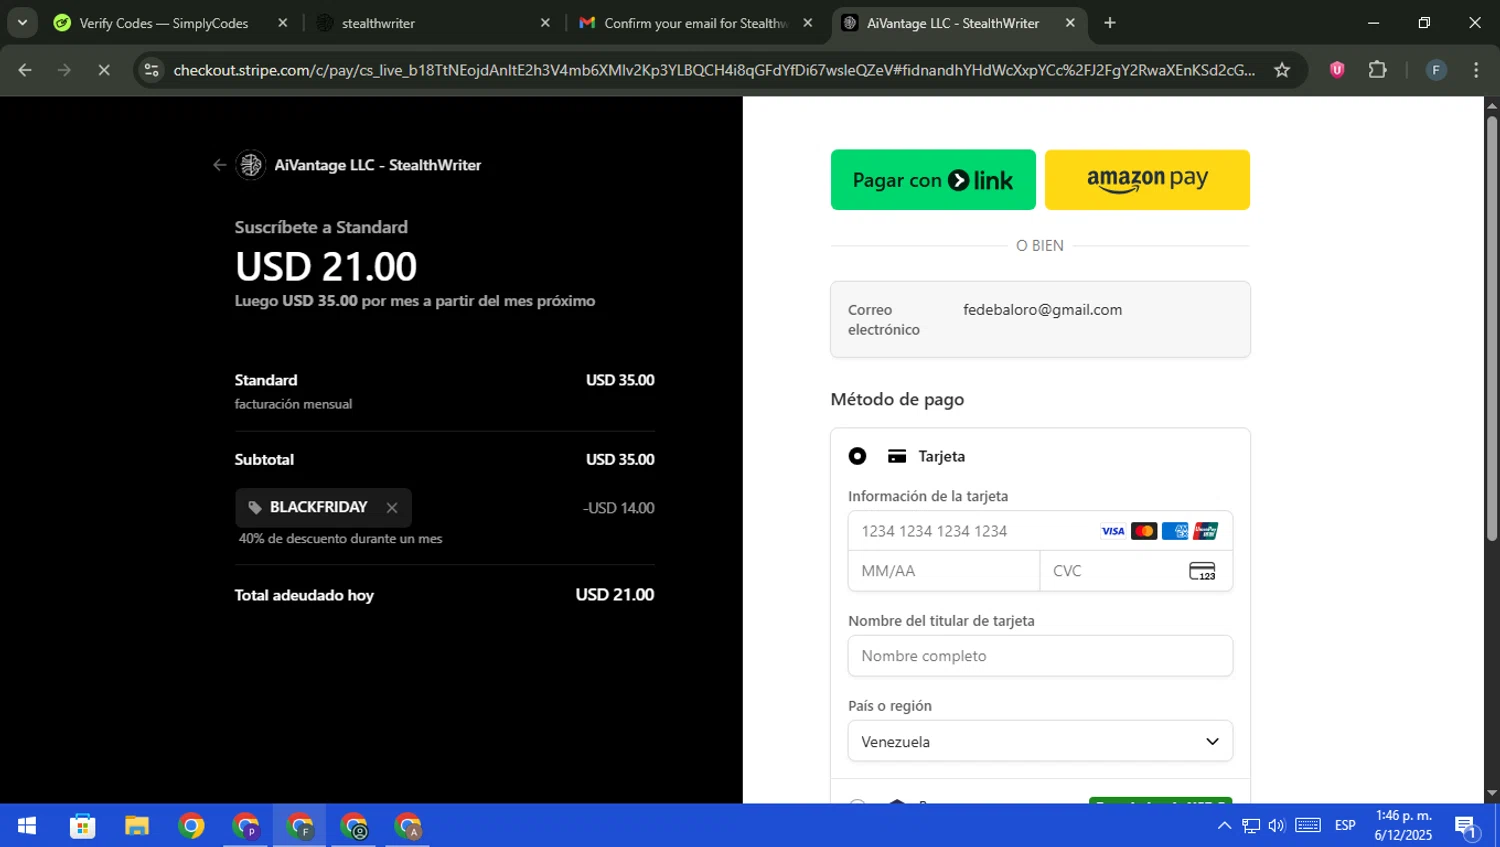Screen dimensions: 1500x847
Task: View site information icon in address bar
Action: tap(152, 70)
